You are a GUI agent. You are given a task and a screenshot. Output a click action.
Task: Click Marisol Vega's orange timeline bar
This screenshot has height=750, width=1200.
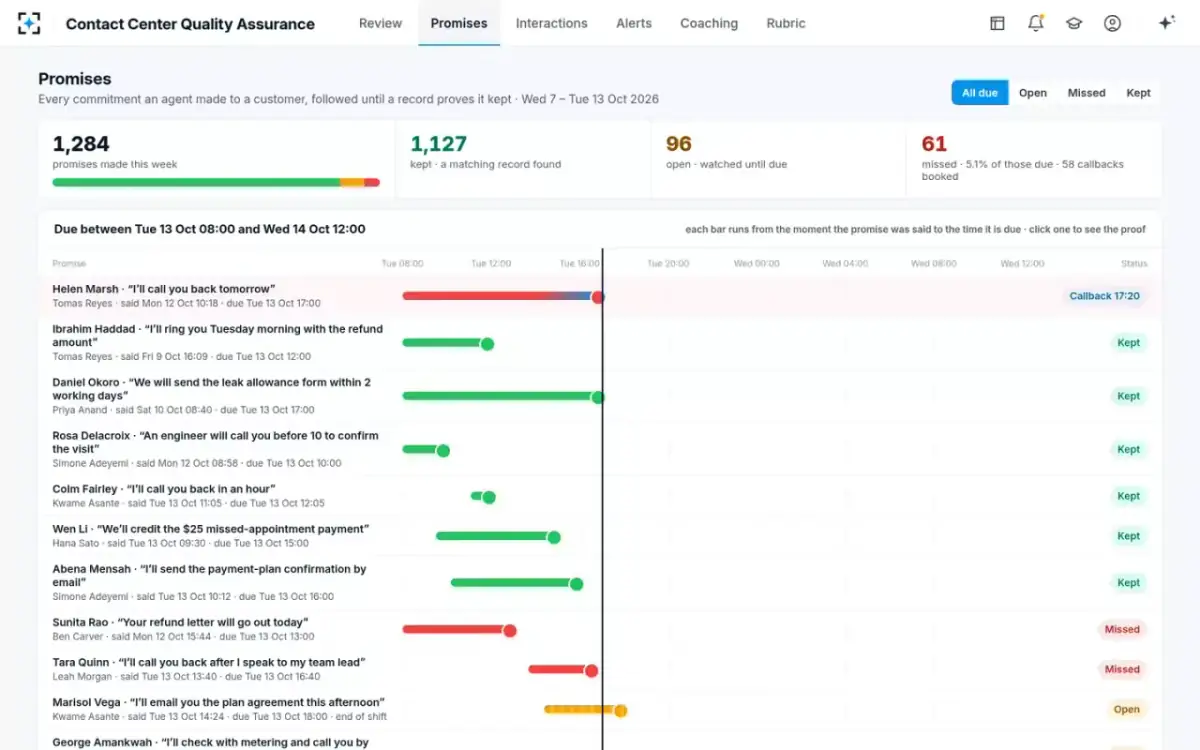tap(585, 710)
